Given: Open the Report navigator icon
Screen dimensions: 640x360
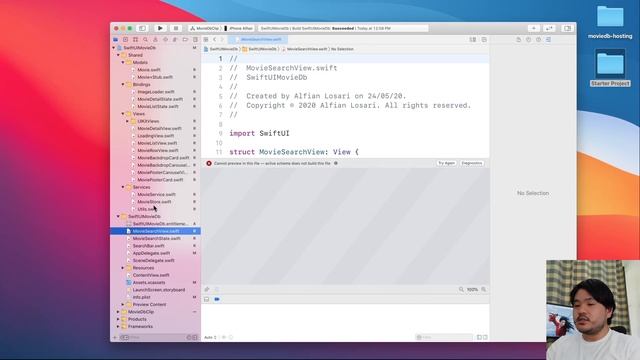Looking at the screenshot, I should click(195, 40).
